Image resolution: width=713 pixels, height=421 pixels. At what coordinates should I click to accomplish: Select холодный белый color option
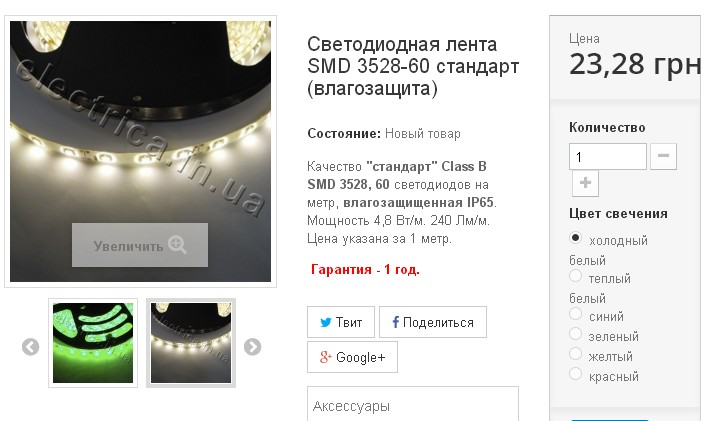(x=575, y=238)
